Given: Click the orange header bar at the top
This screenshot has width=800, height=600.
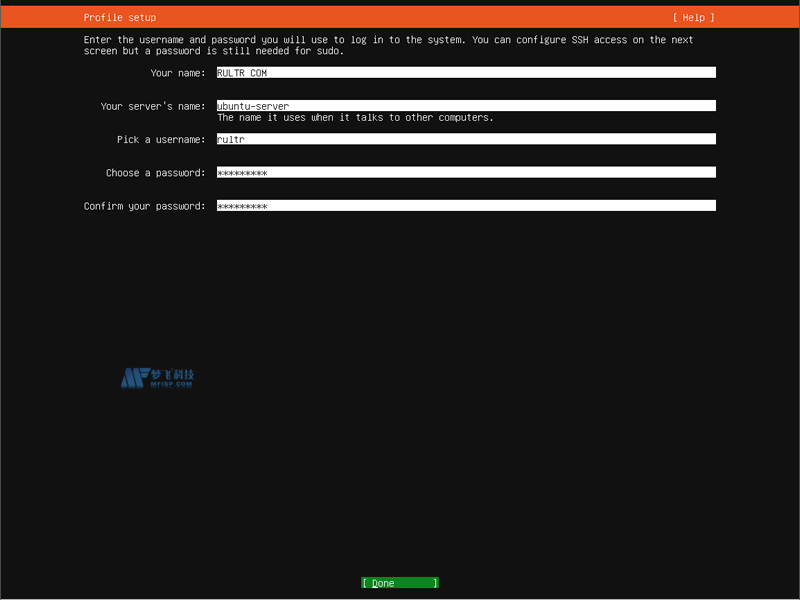Looking at the screenshot, I should tap(400, 17).
